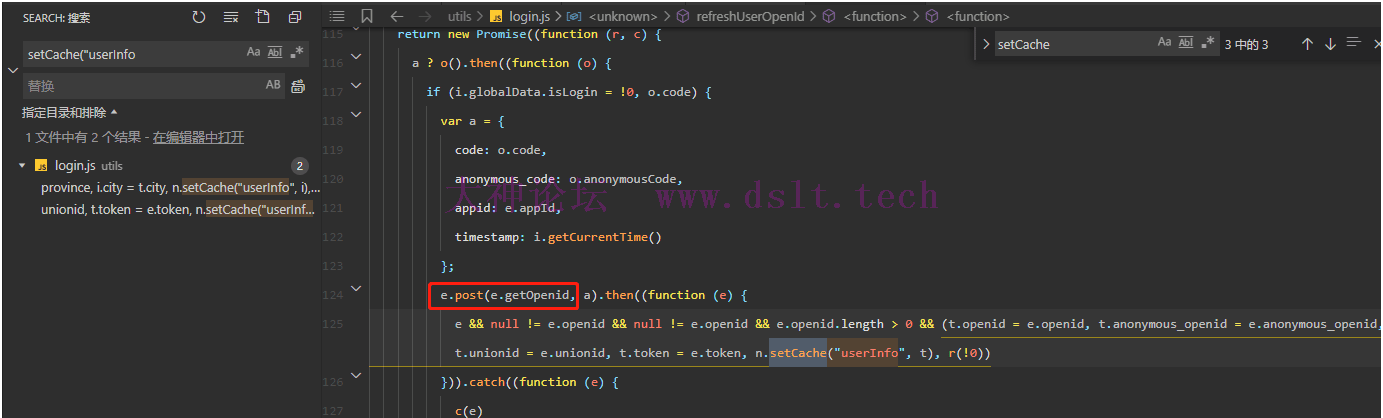Expand replace mode in the find widget
The width and height of the screenshot is (1383, 418).
986,44
